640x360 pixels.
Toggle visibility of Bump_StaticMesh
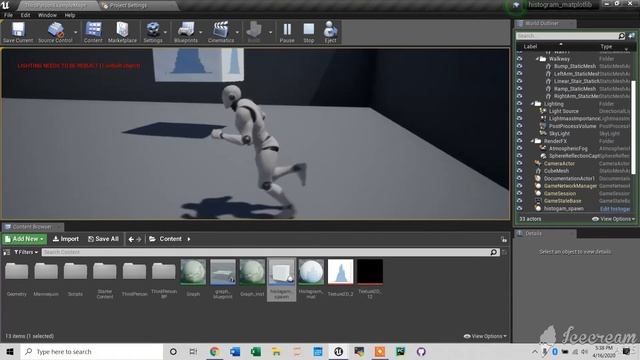click(x=520, y=66)
